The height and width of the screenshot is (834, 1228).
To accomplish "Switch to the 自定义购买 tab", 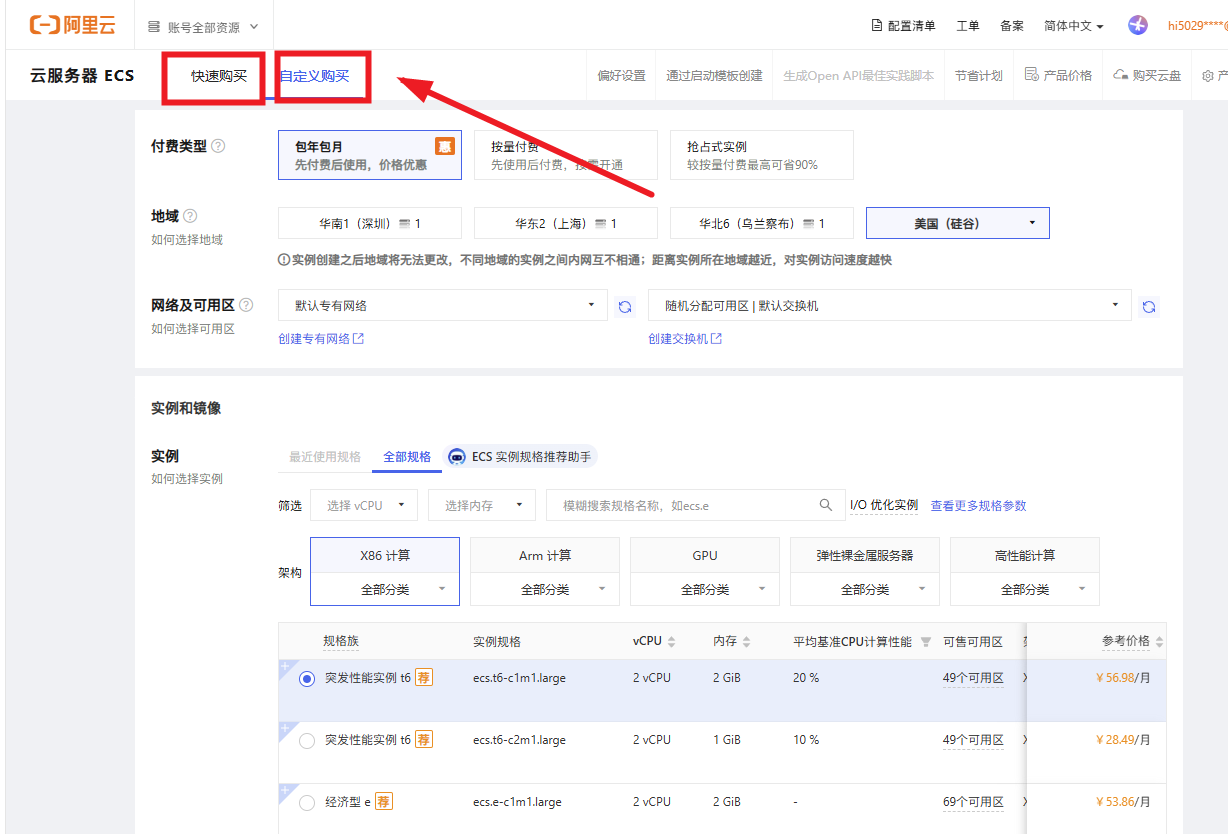I will [x=315, y=76].
